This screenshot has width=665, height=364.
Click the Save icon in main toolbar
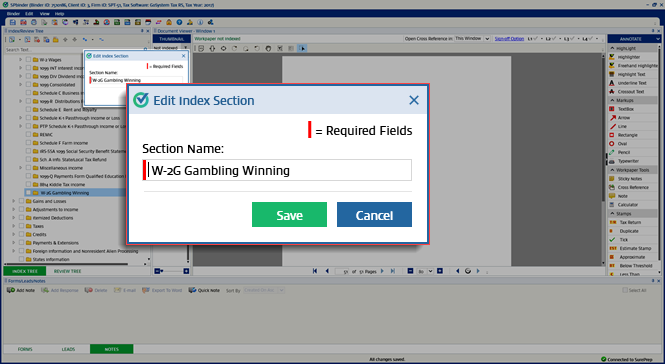(x=13, y=22)
